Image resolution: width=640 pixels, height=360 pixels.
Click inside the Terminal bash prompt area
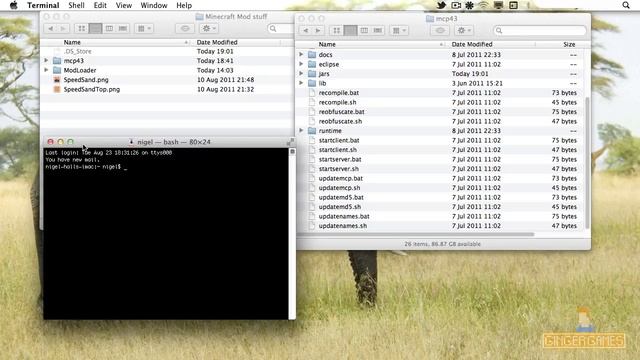click(x=166, y=233)
